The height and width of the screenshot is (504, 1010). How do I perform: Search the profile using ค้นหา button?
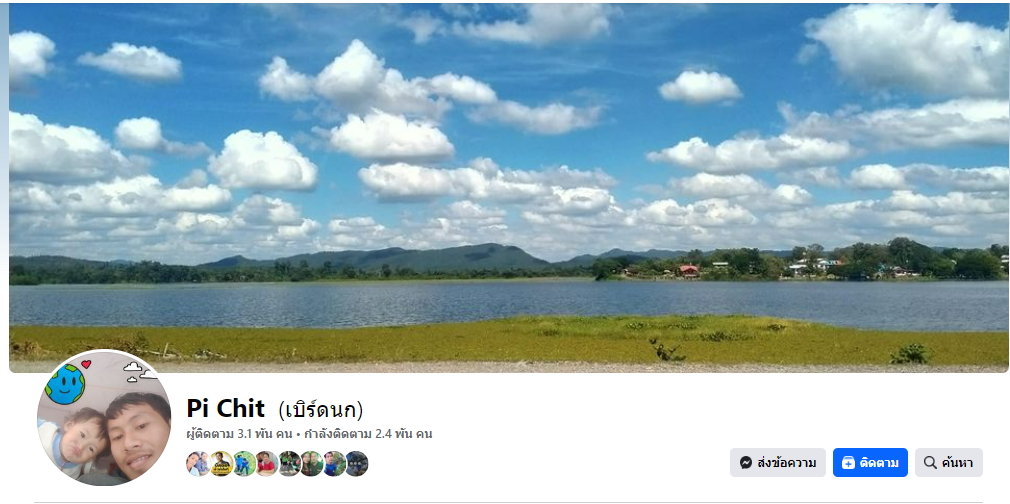pyautogui.click(x=949, y=463)
